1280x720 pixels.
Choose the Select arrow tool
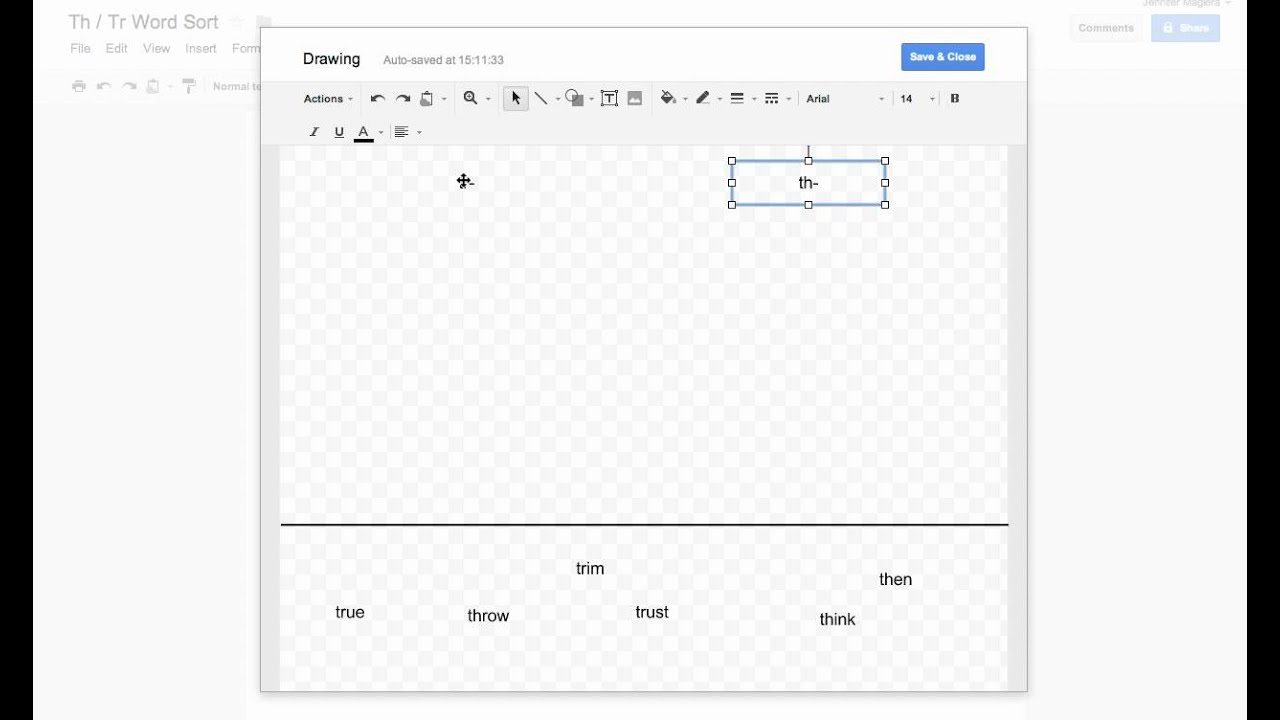516,98
